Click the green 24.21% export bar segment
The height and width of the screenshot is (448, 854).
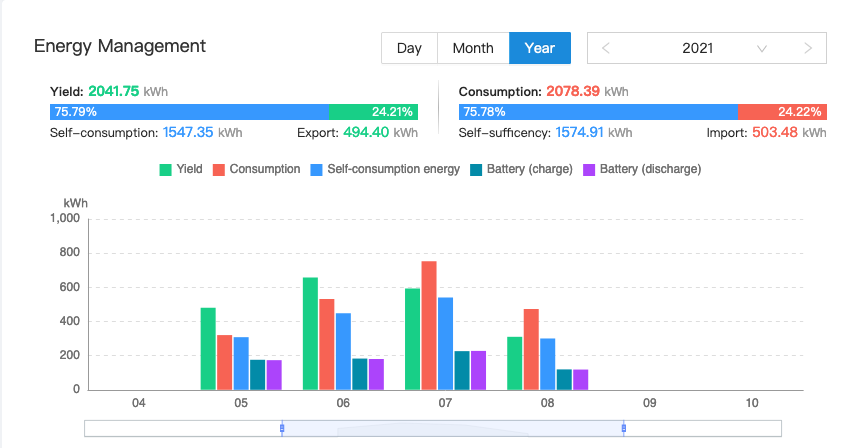pos(373,112)
